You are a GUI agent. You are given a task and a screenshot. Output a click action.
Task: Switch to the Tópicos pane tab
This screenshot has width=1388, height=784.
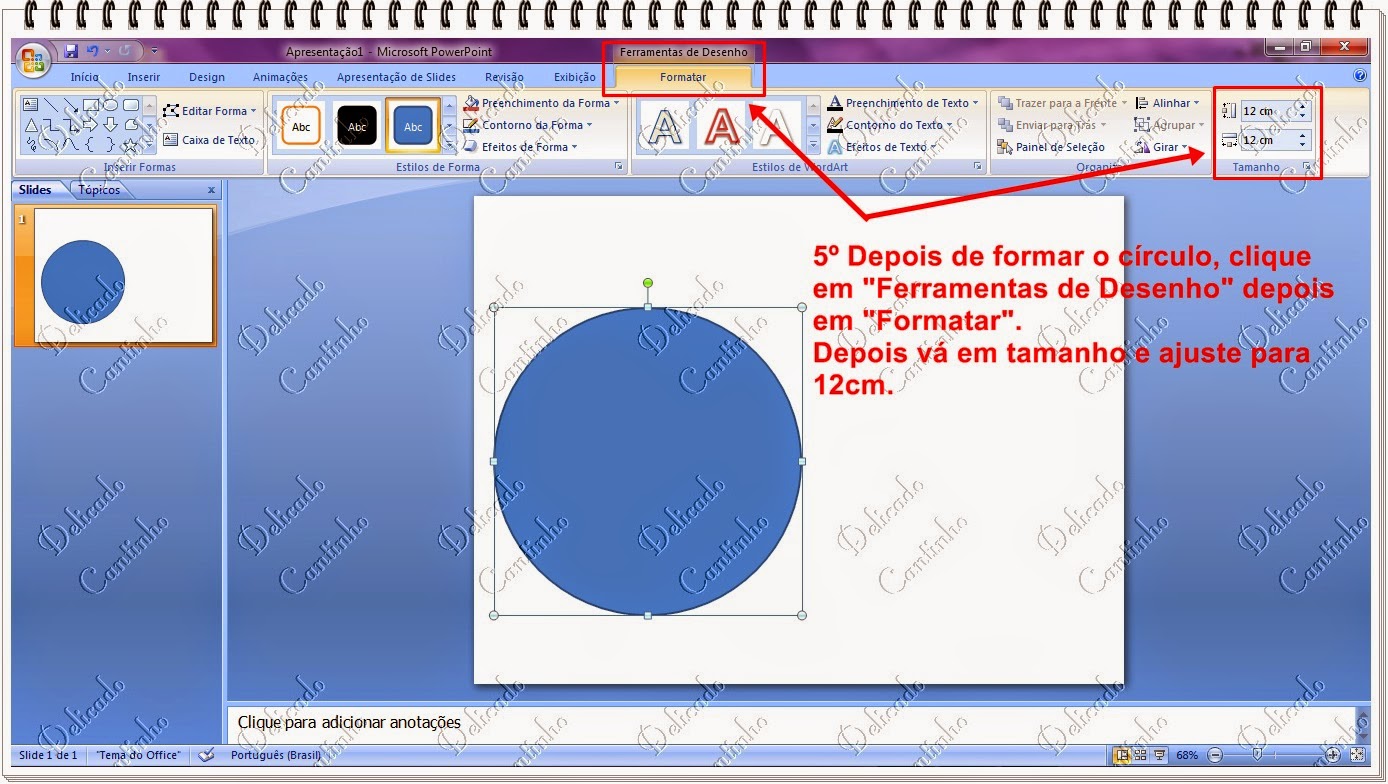point(99,190)
